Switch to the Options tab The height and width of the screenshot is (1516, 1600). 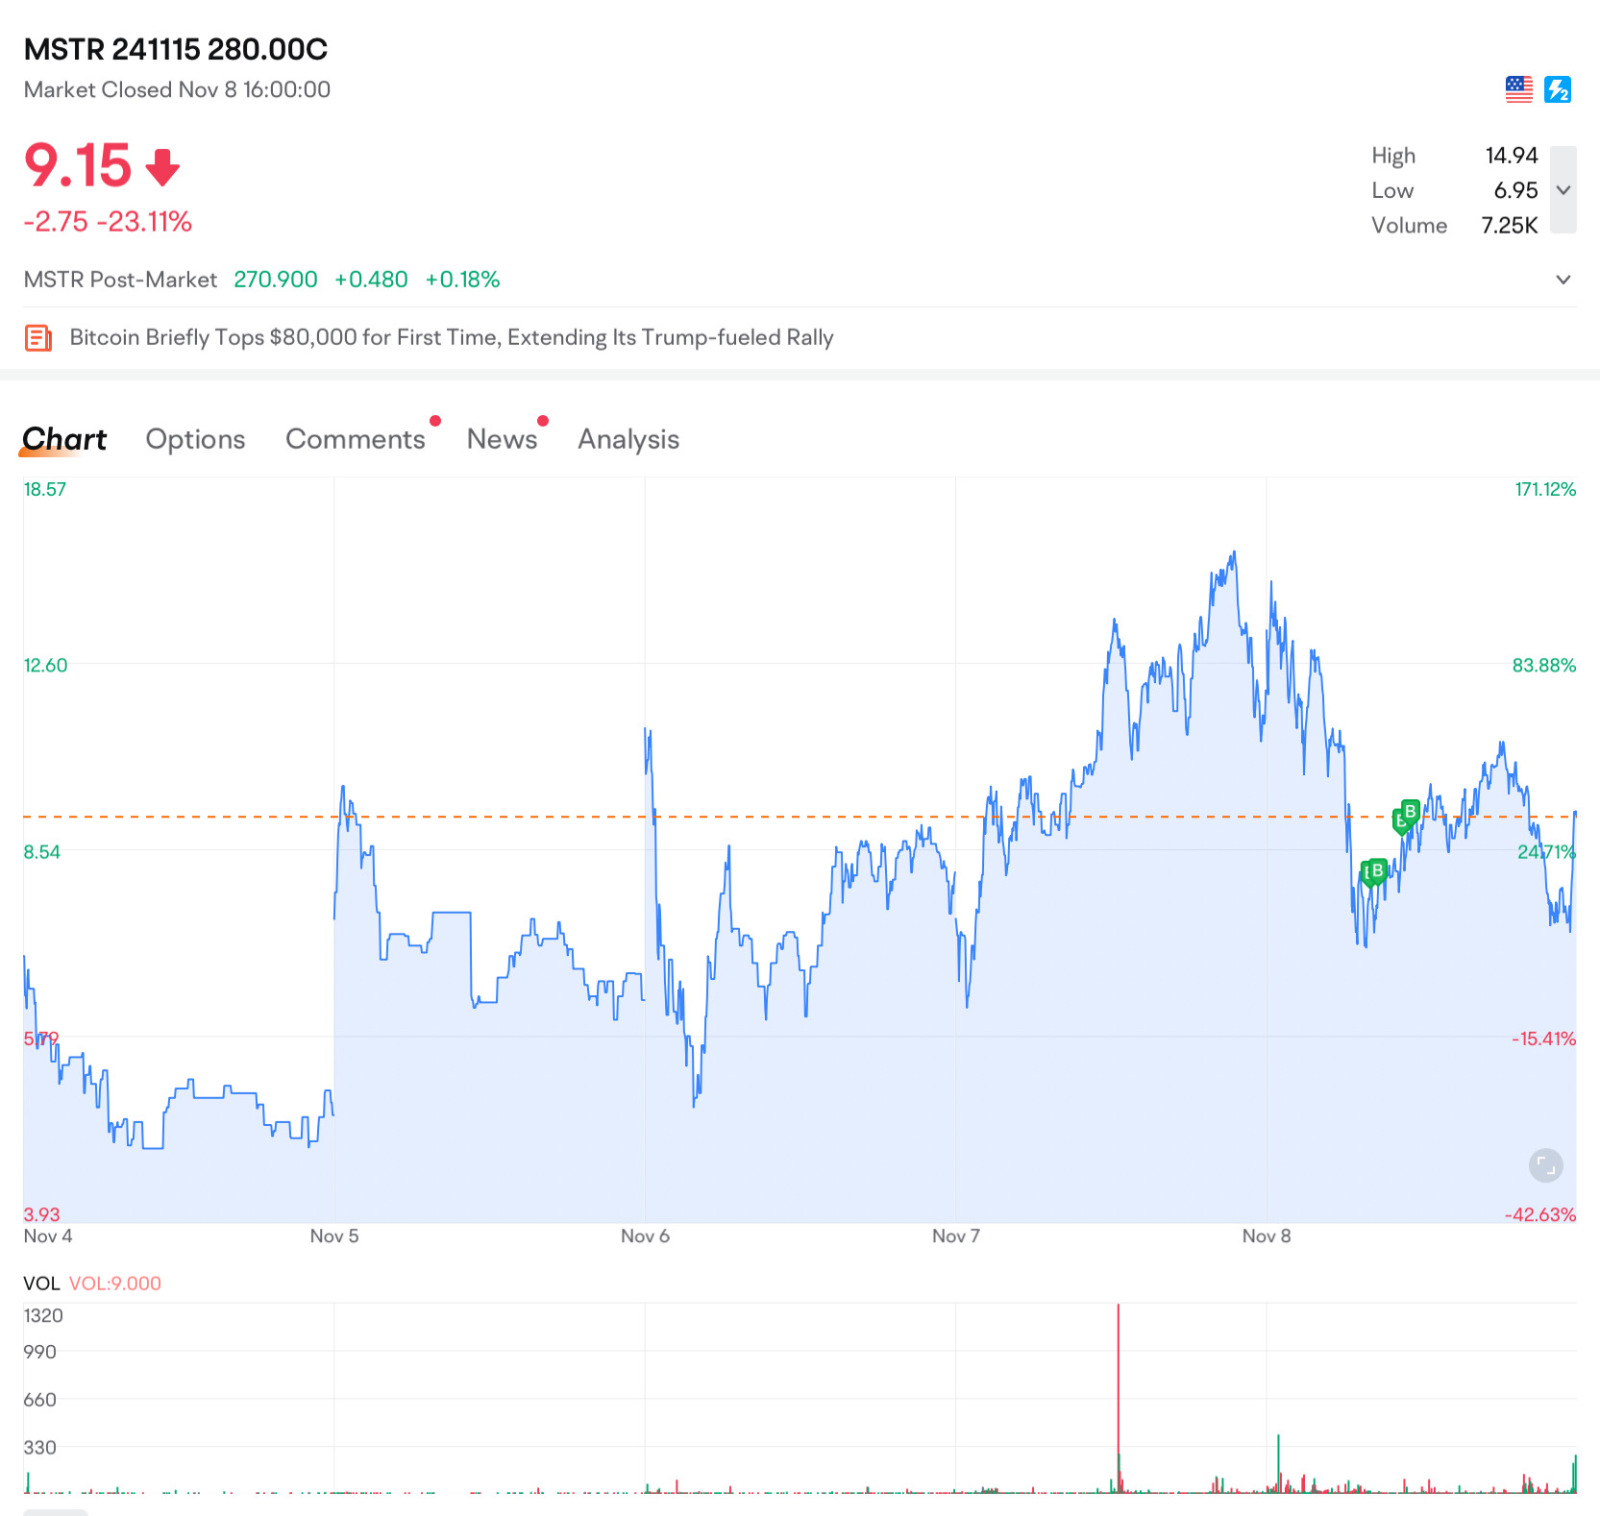(x=195, y=439)
